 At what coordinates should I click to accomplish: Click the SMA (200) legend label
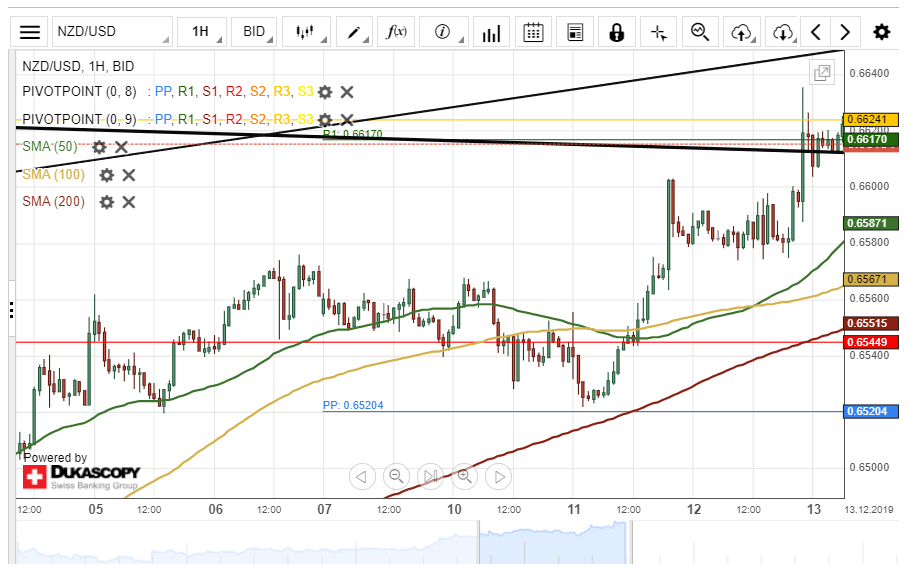[x=53, y=201]
